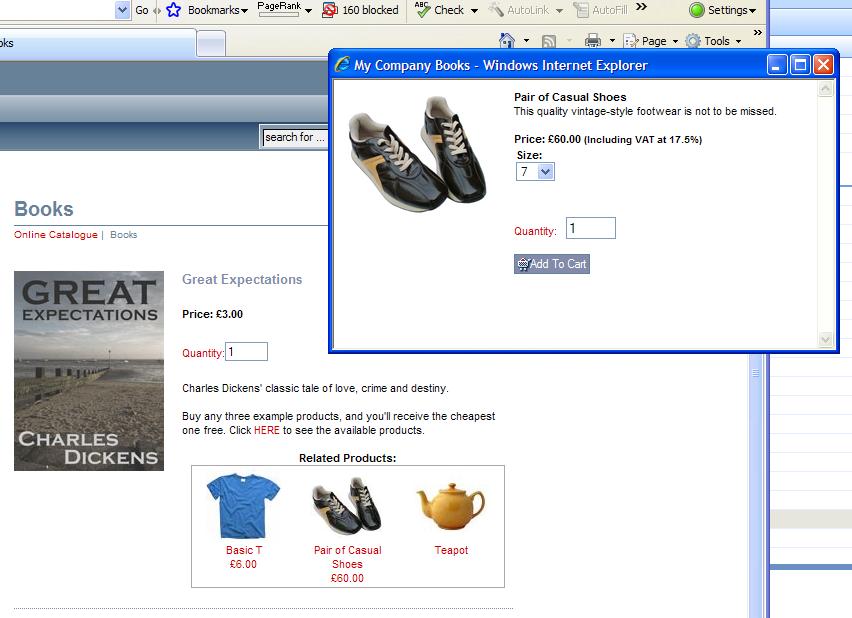Open the Tools gear menu
The height and width of the screenshot is (618, 852).
point(693,41)
